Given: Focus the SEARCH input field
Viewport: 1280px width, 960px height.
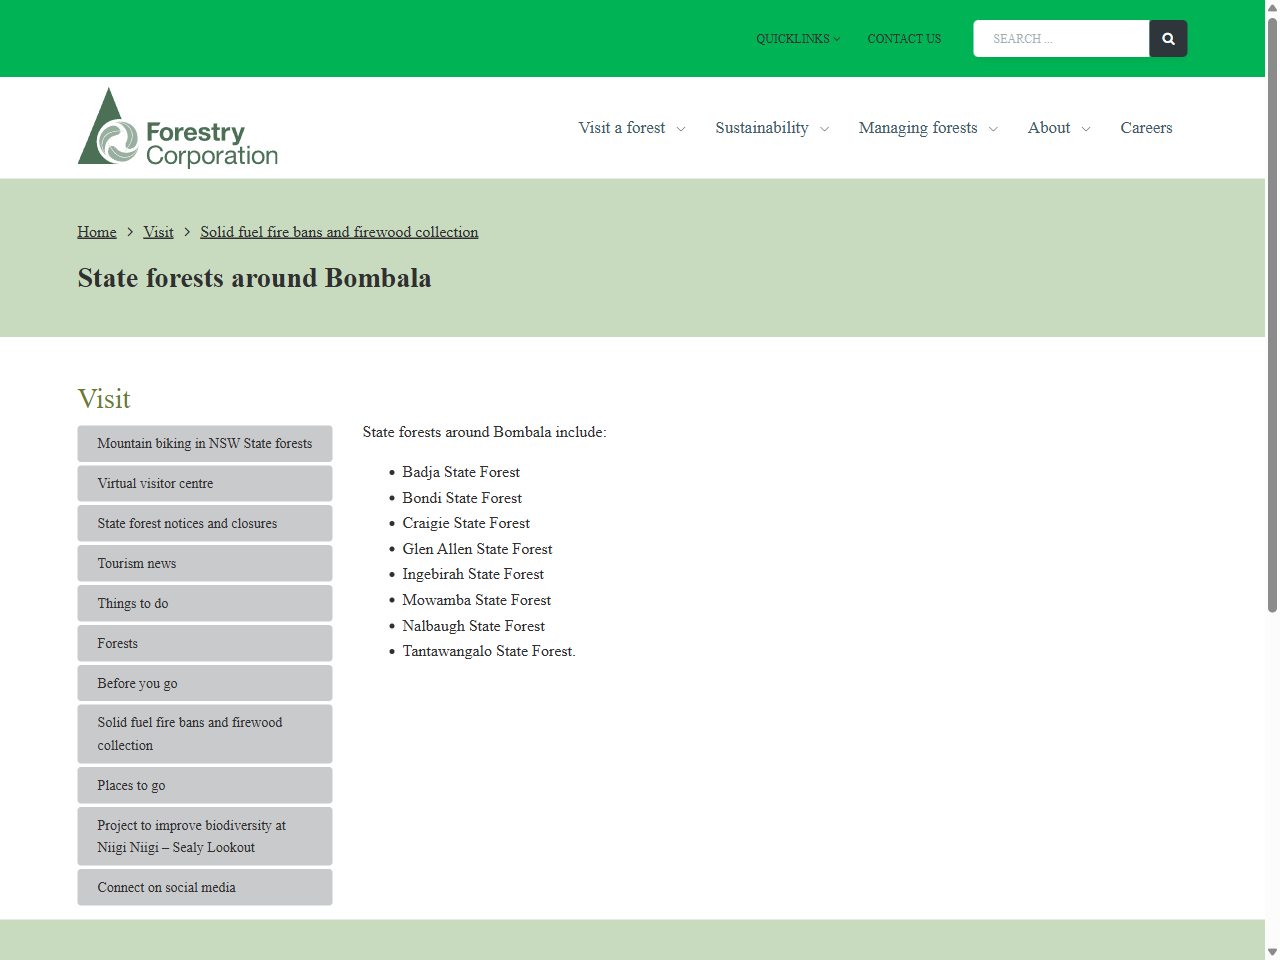Looking at the screenshot, I should pyautogui.click(x=1061, y=39).
